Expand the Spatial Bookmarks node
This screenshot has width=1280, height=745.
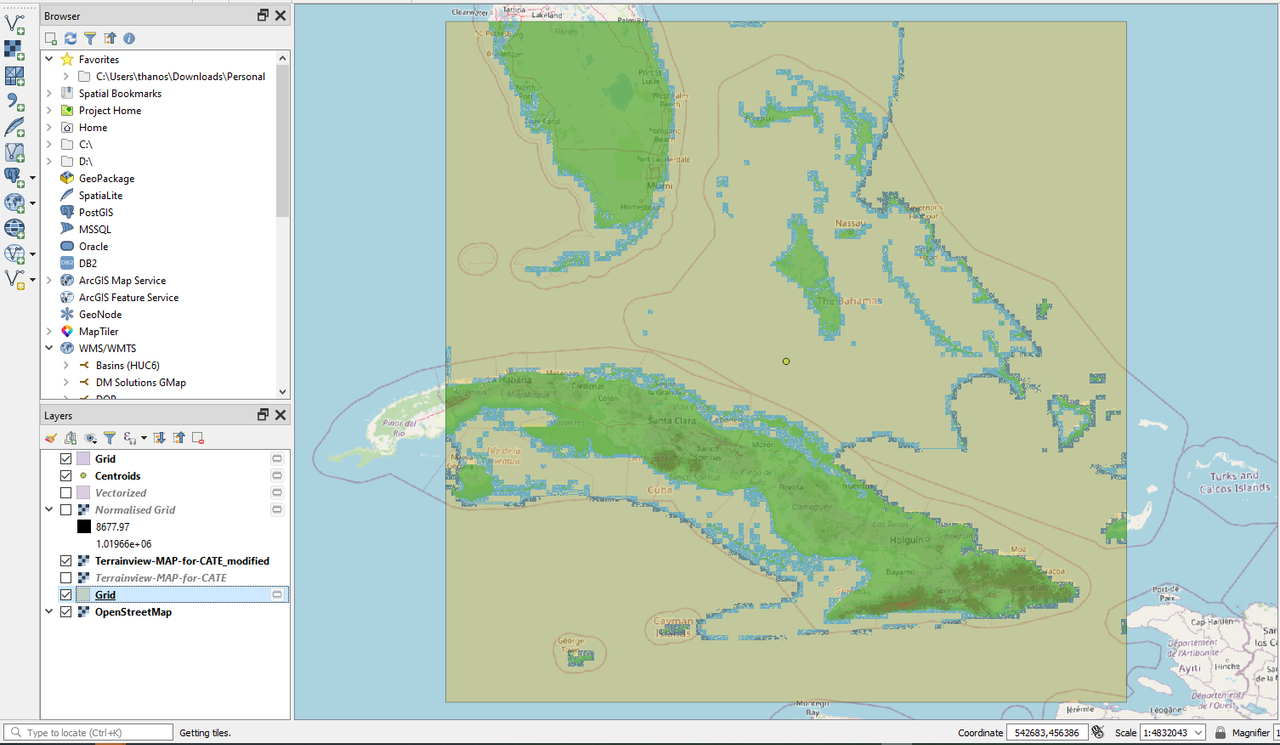pyautogui.click(x=49, y=93)
